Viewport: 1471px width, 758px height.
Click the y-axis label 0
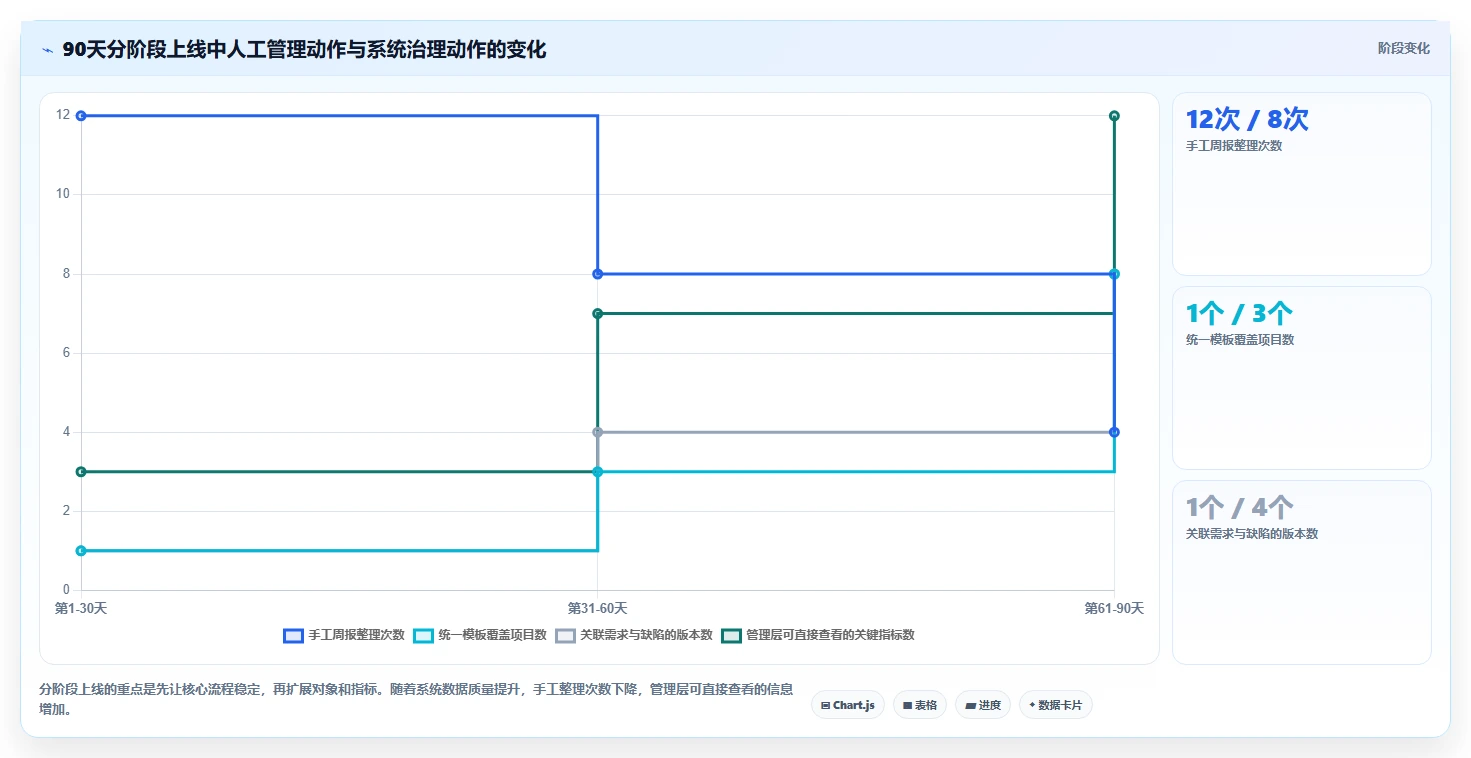(x=66, y=590)
